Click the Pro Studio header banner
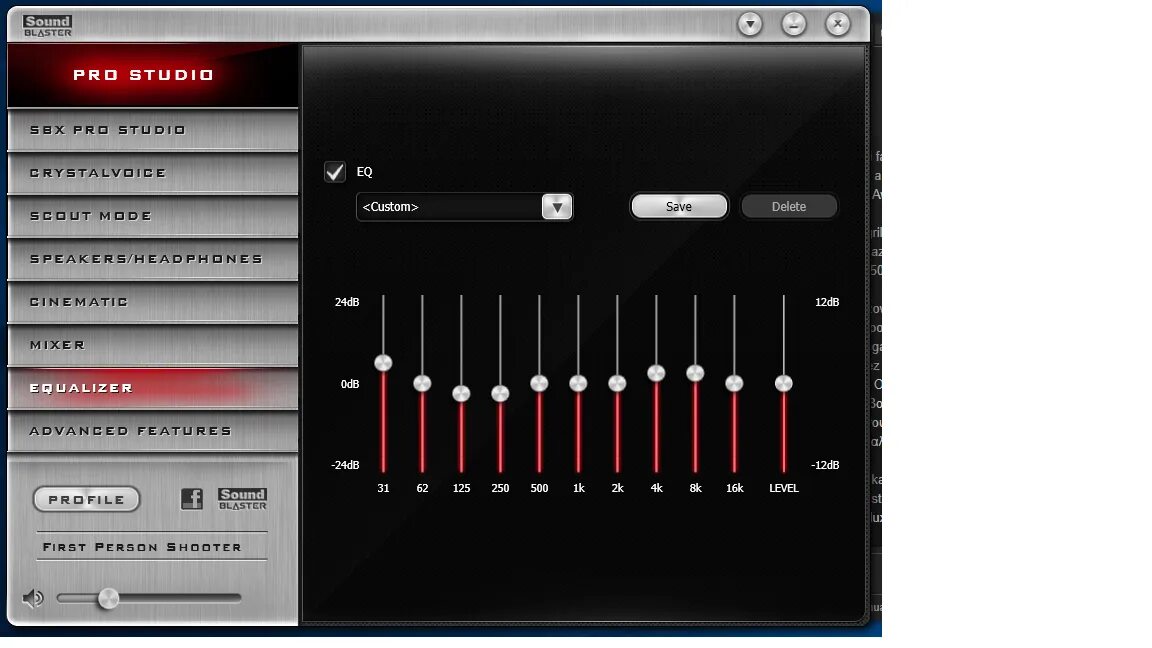Screen dimensions: 1152x648 tap(153, 75)
